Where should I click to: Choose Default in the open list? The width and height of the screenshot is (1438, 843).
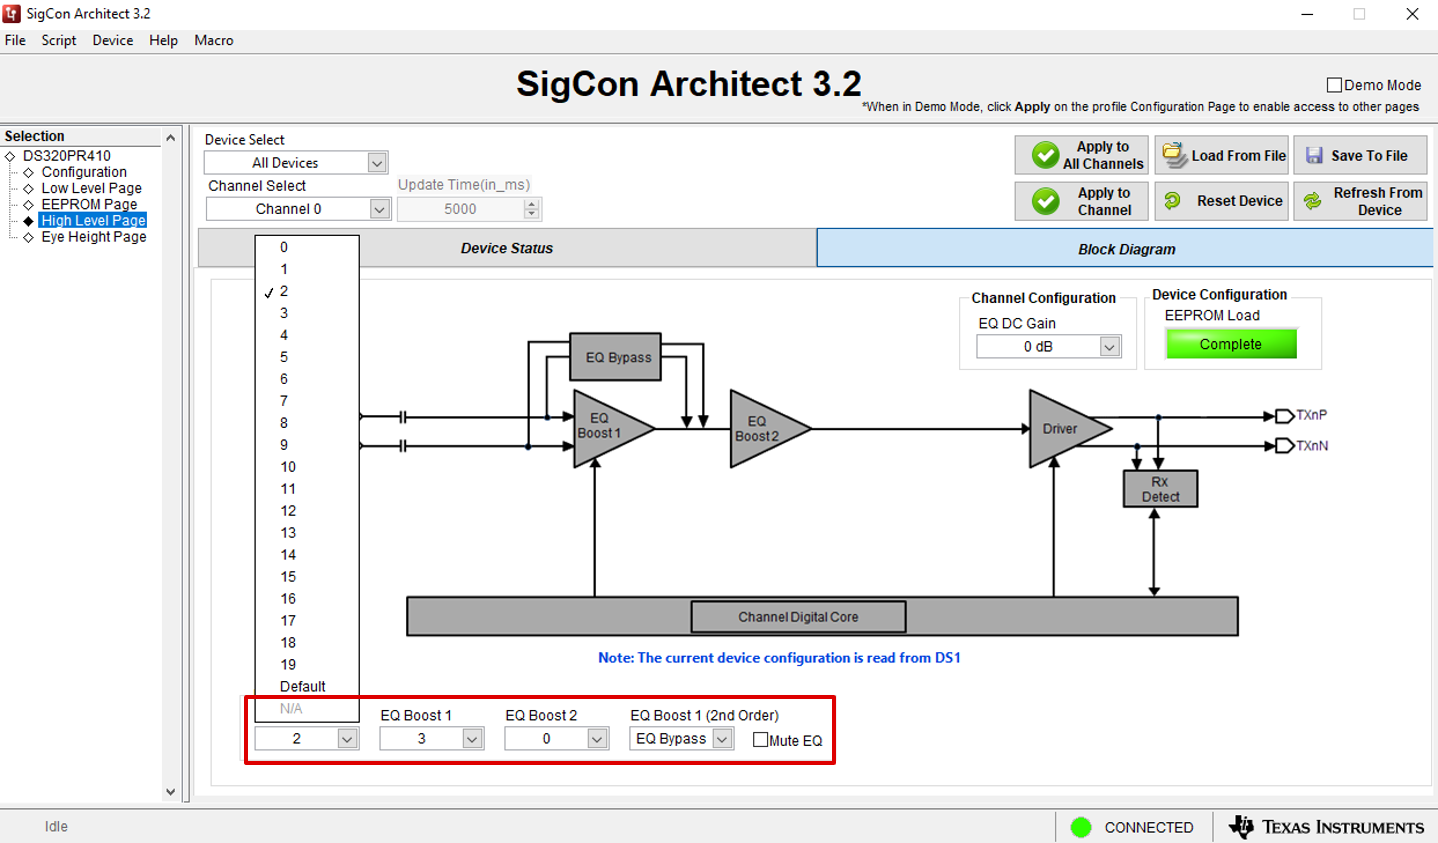coord(307,687)
